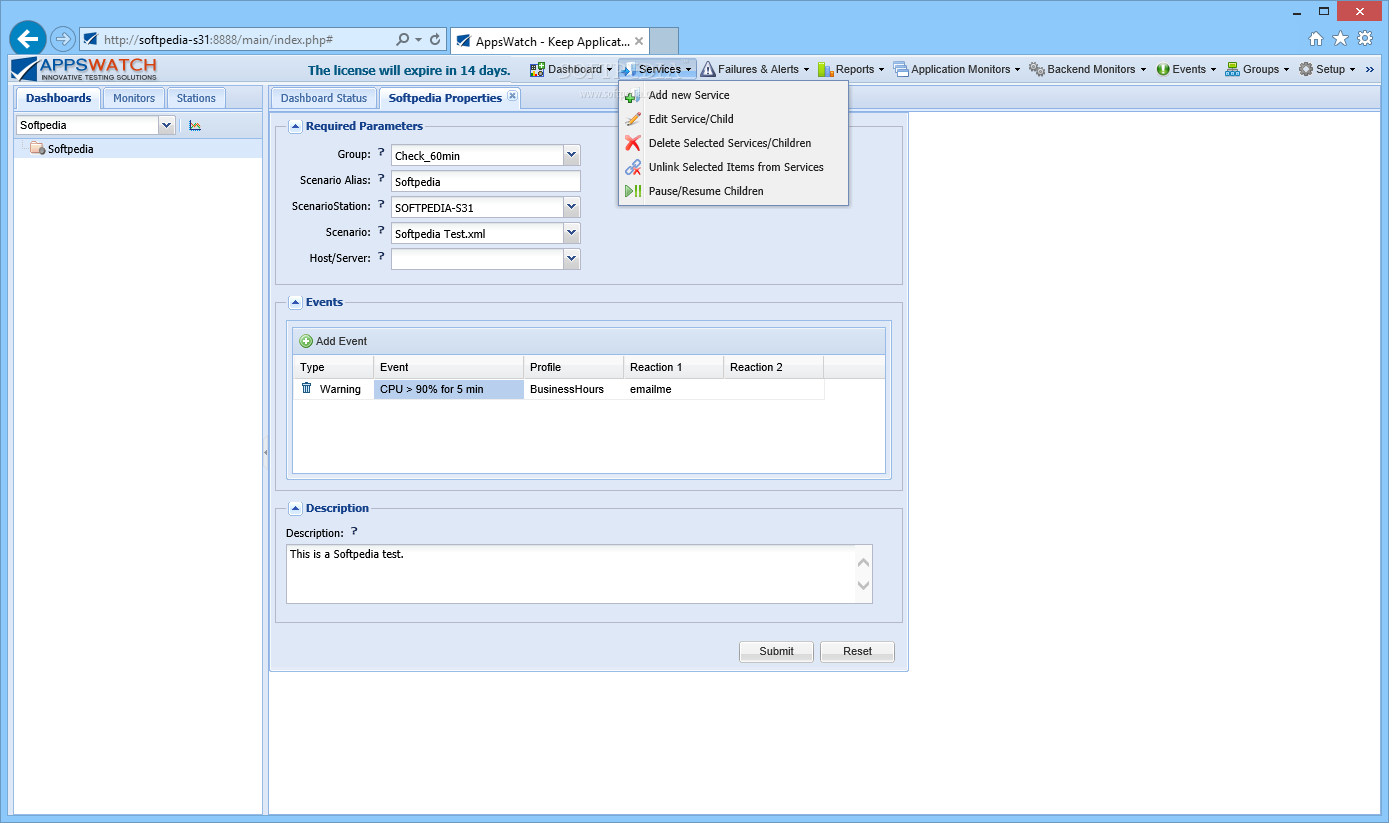
Task: Click the browser forward arrow button
Action: 62,39
